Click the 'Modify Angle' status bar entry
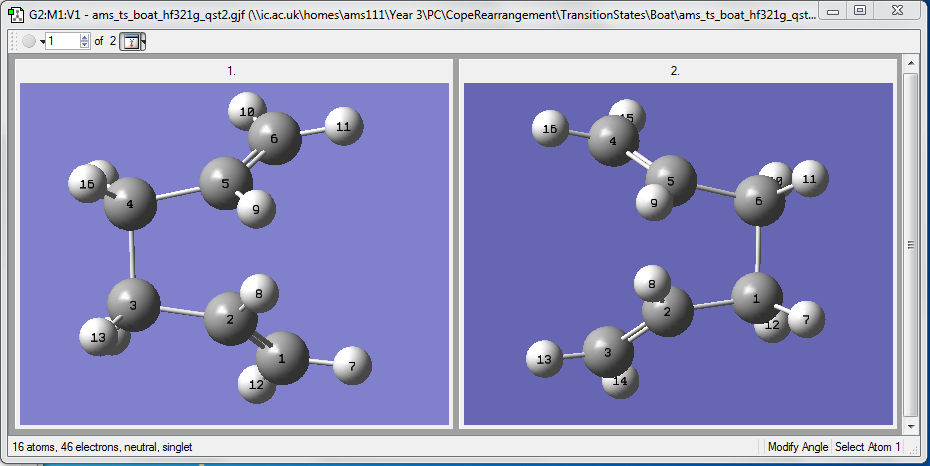This screenshot has height=466, width=930. pyautogui.click(x=798, y=447)
